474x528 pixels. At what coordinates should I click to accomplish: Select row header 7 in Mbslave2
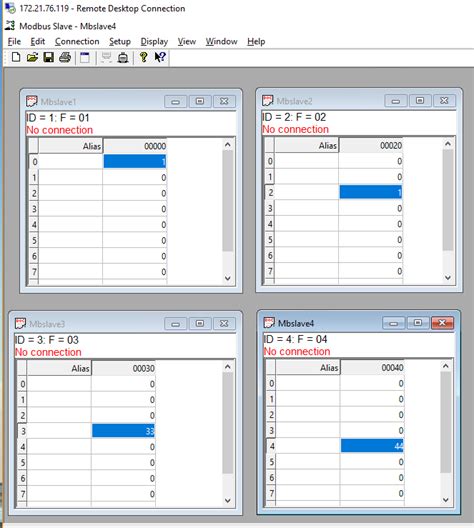pyautogui.click(x=270, y=271)
